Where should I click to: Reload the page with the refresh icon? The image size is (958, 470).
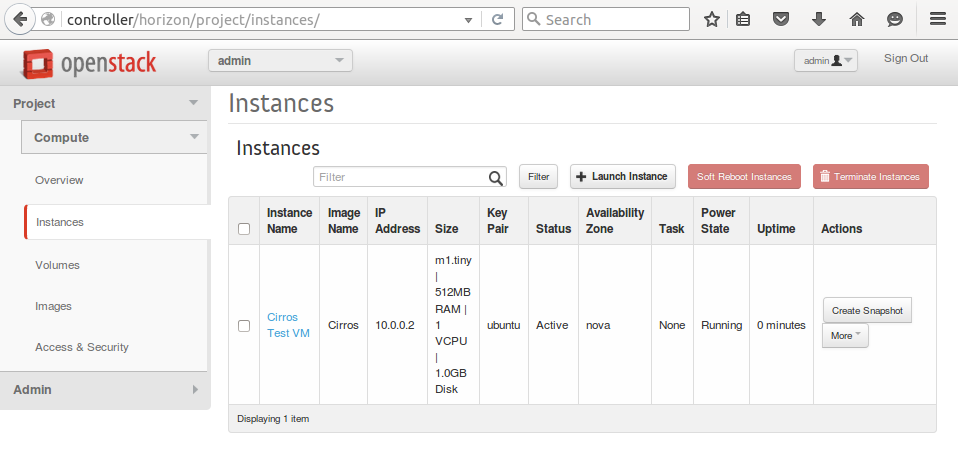point(498,19)
